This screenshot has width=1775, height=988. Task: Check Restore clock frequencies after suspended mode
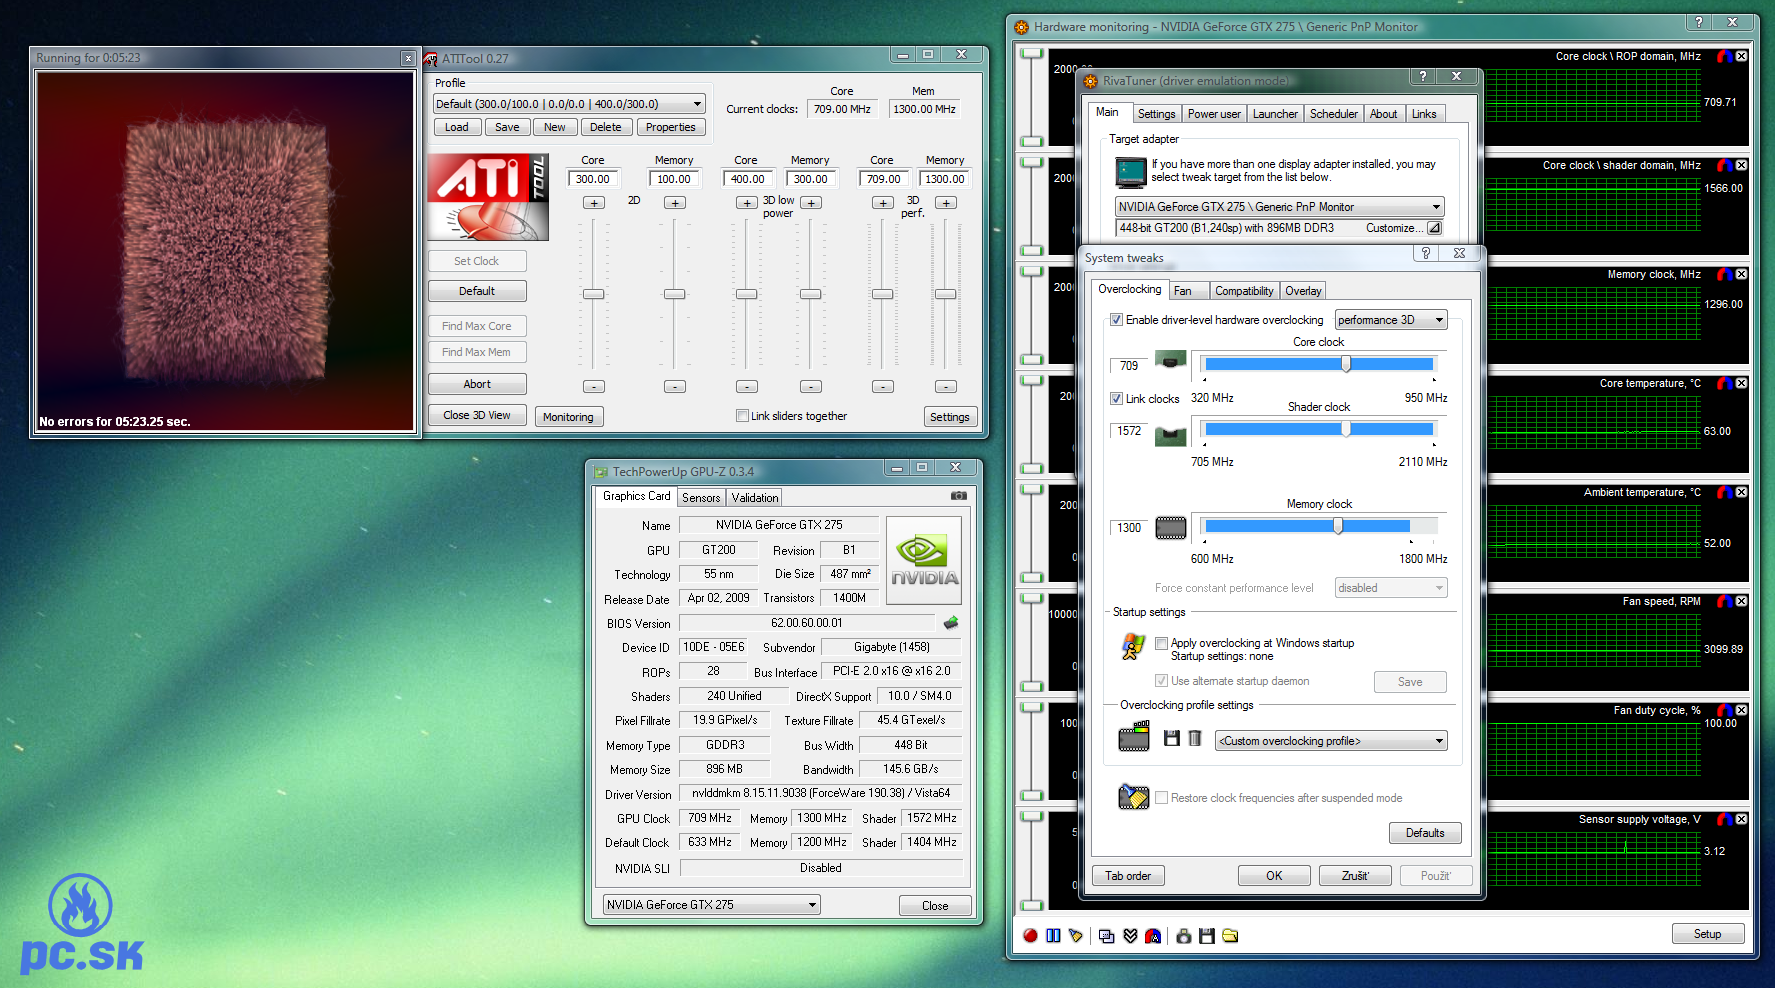point(1162,798)
